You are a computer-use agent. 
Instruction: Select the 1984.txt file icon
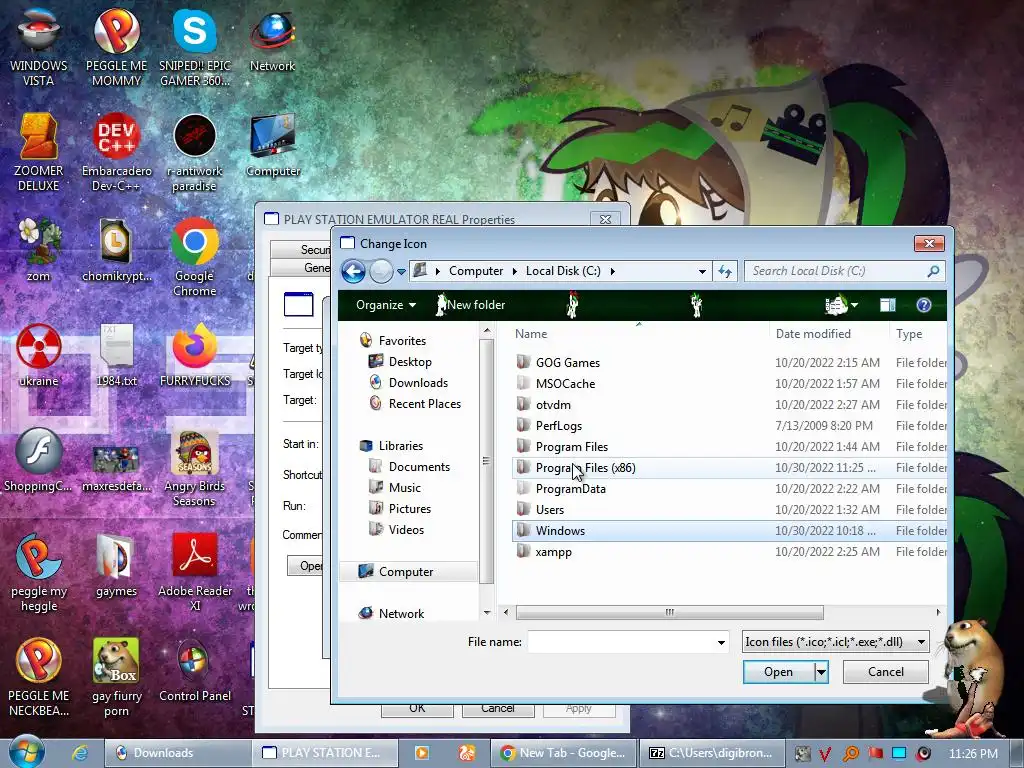pos(116,356)
